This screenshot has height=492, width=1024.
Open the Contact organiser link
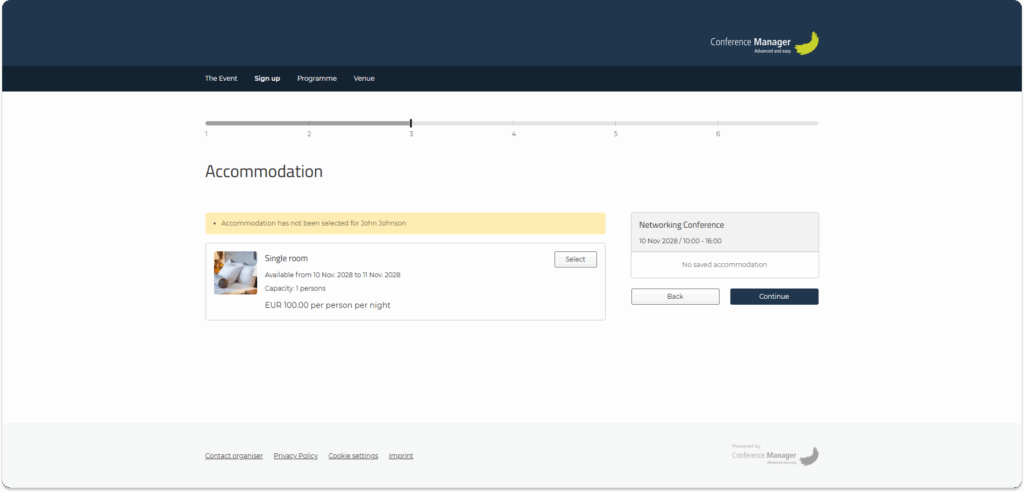pyautogui.click(x=234, y=456)
